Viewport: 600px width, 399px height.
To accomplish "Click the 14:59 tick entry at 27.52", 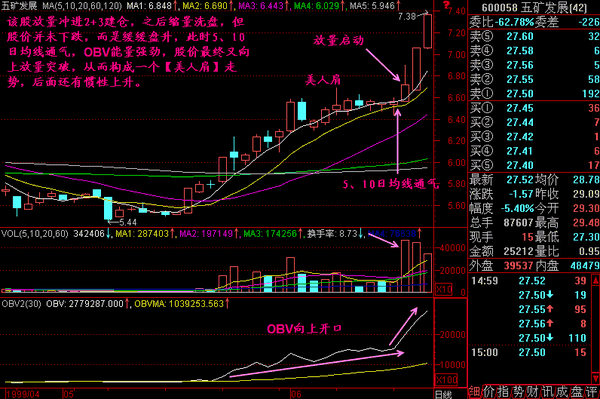I will point(529,281).
